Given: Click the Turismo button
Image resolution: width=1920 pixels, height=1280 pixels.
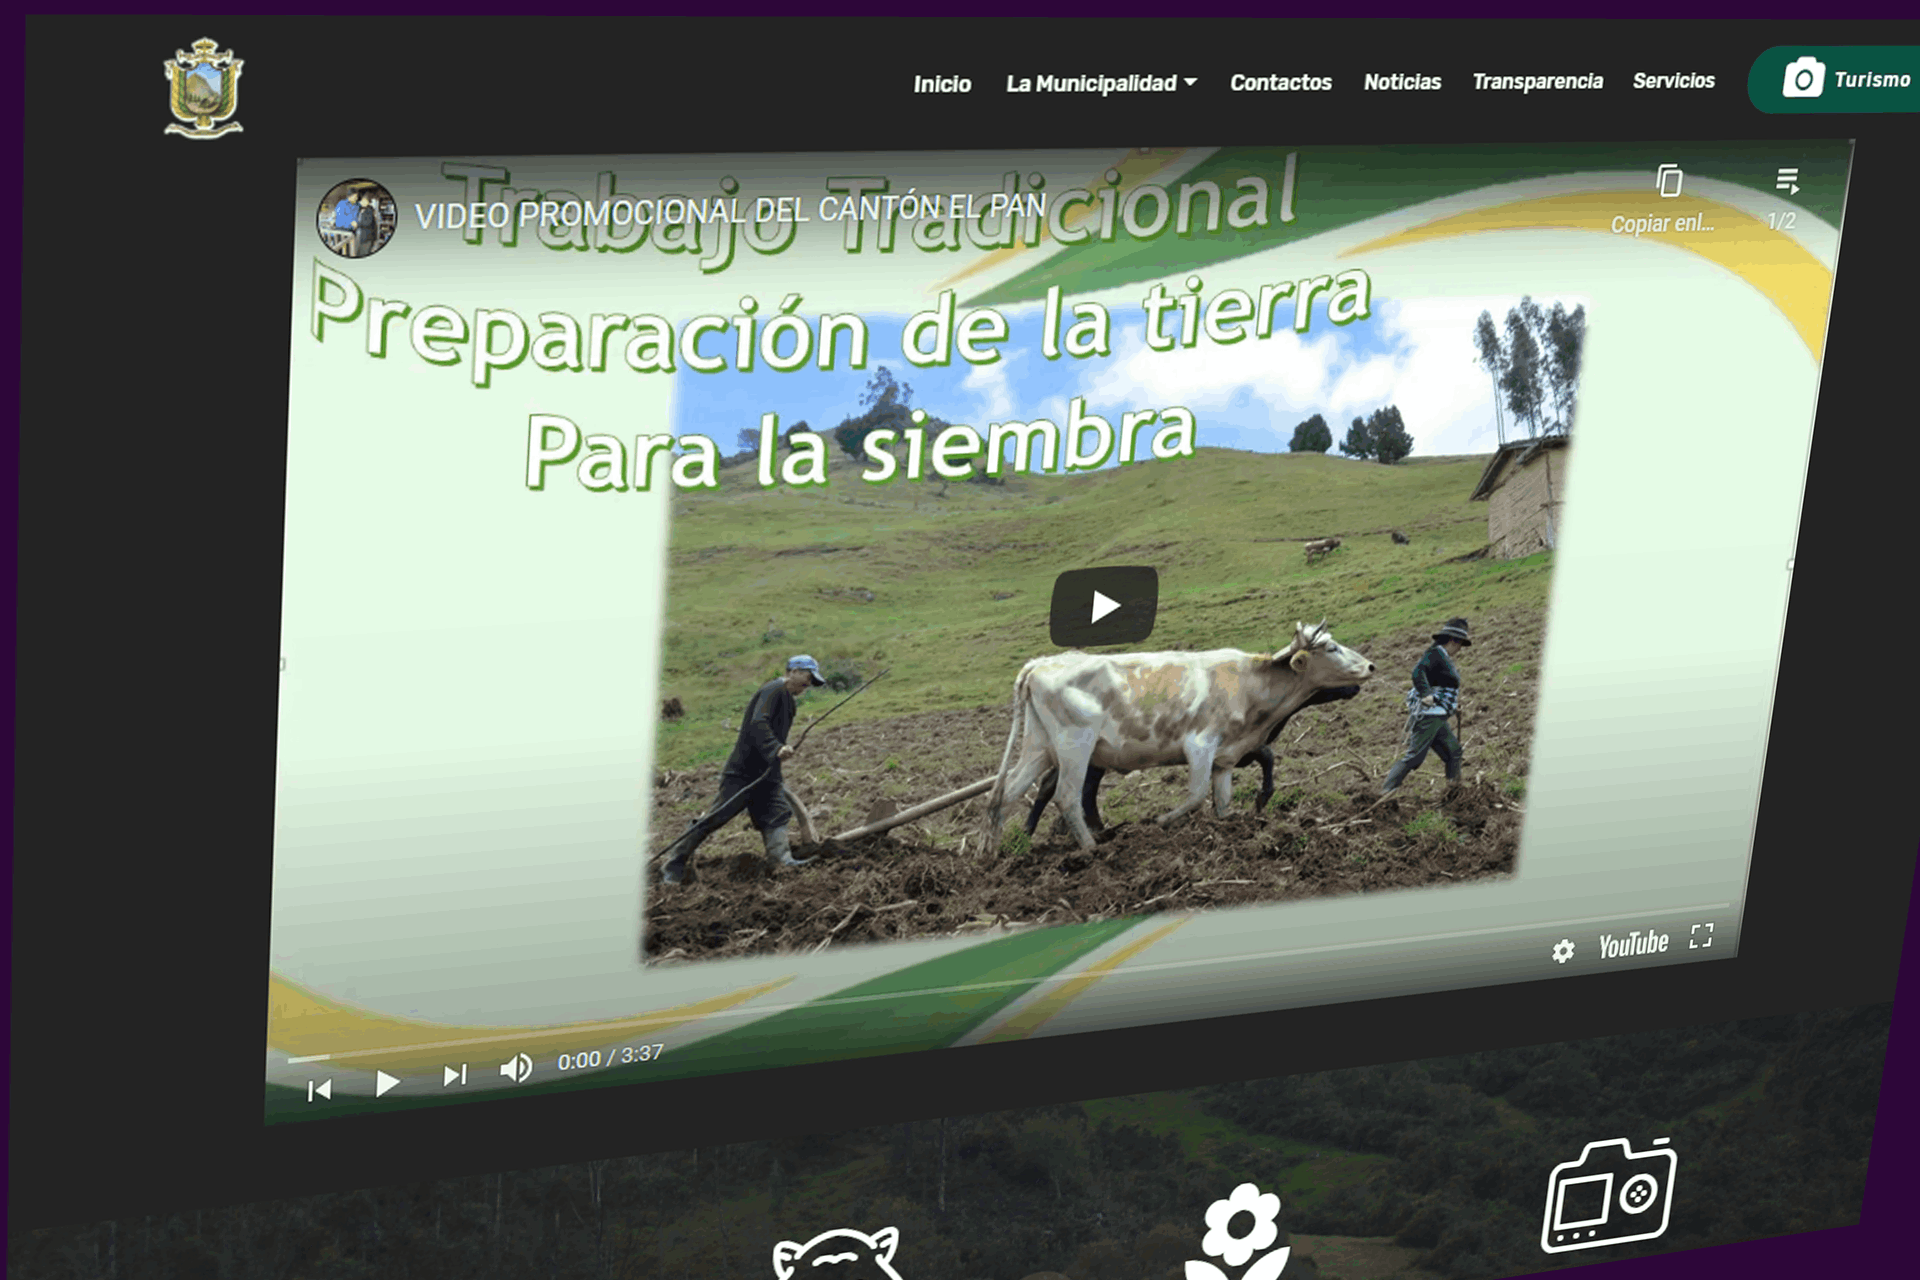Looking at the screenshot, I should click(x=1834, y=79).
